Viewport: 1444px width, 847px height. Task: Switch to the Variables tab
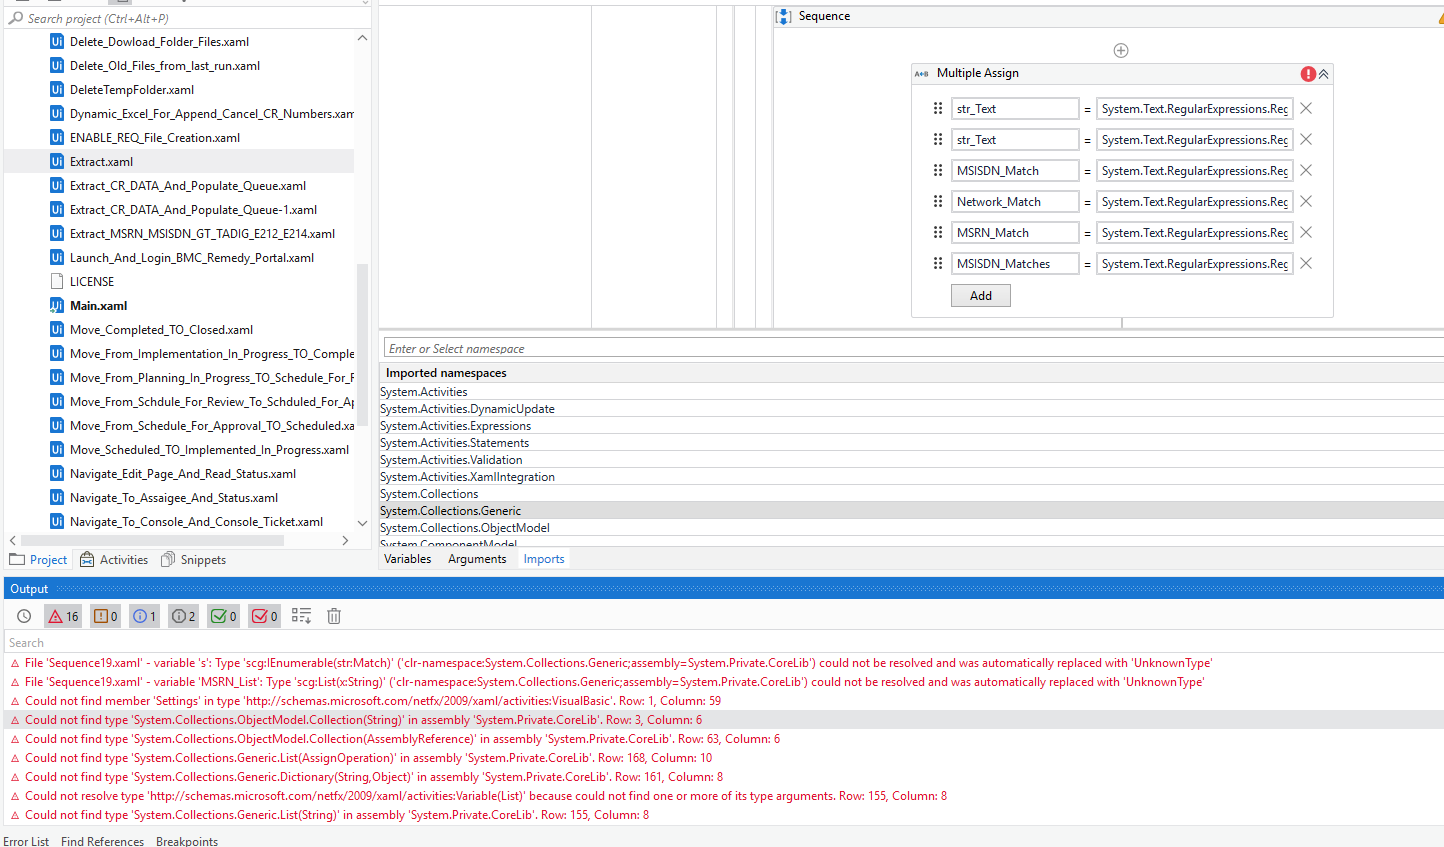click(x=408, y=559)
